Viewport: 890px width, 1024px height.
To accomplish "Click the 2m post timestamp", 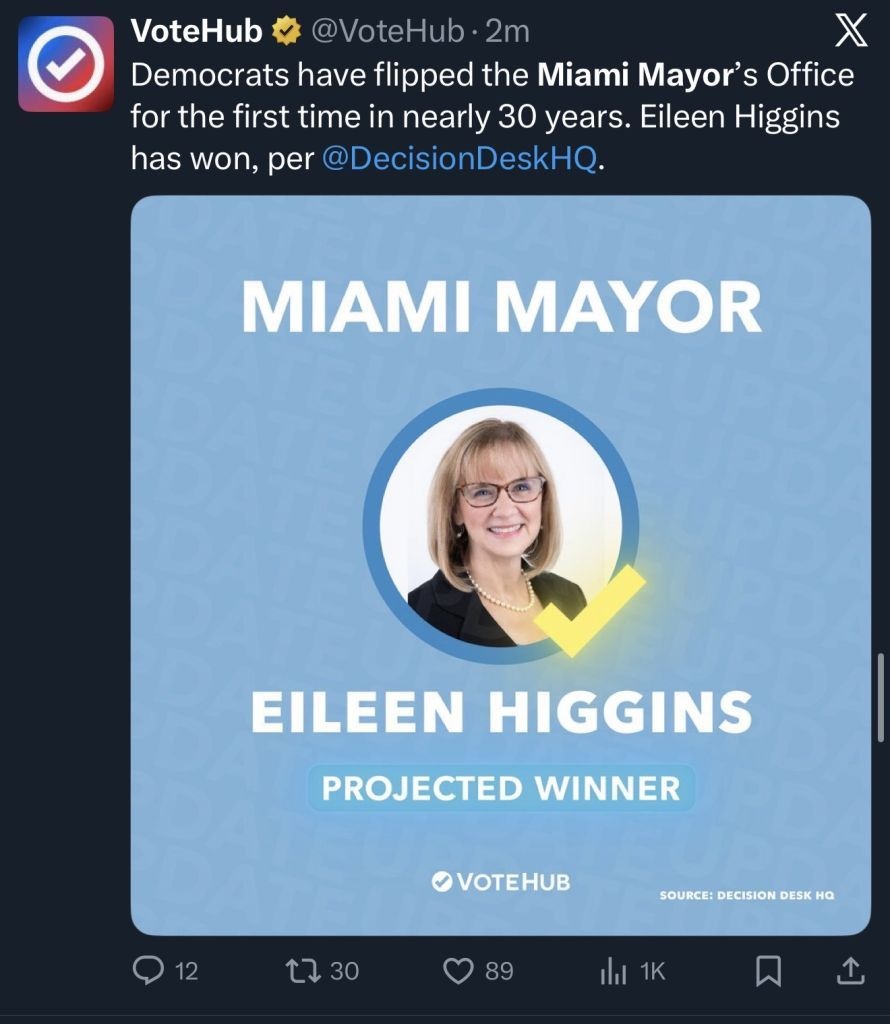I will coord(508,31).
